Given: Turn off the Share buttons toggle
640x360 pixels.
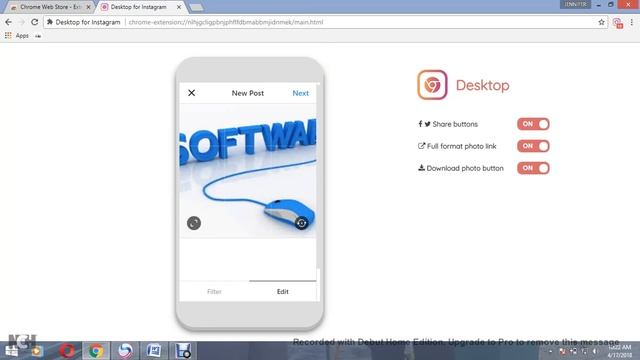Looking at the screenshot, I should tap(533, 124).
